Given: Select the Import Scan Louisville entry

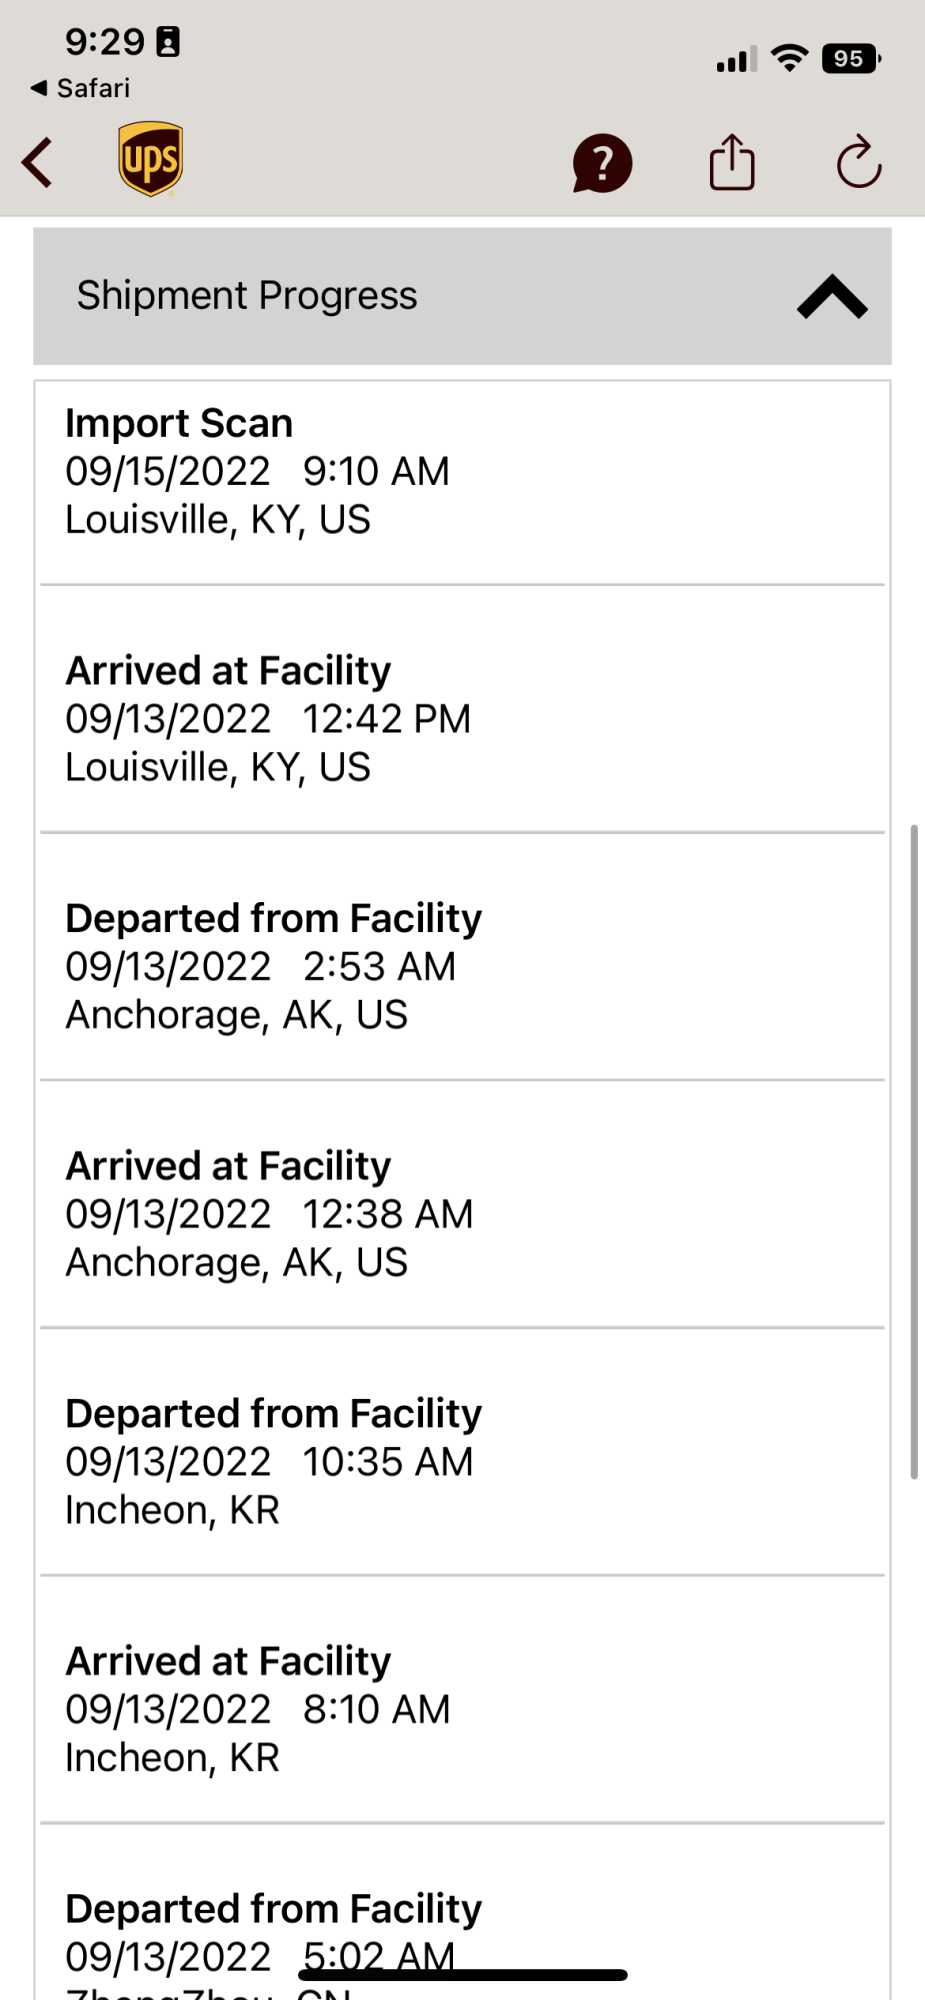Looking at the screenshot, I should pos(462,472).
